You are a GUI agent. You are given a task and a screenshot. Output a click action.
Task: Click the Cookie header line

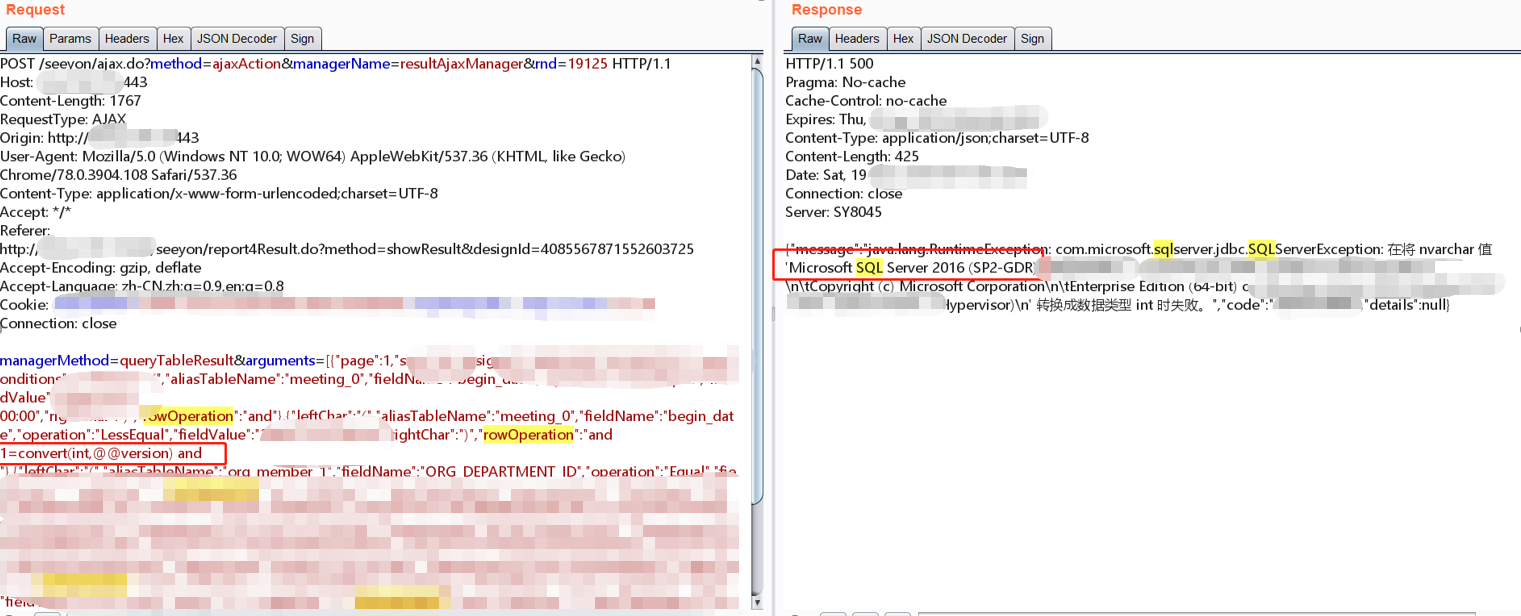point(327,305)
